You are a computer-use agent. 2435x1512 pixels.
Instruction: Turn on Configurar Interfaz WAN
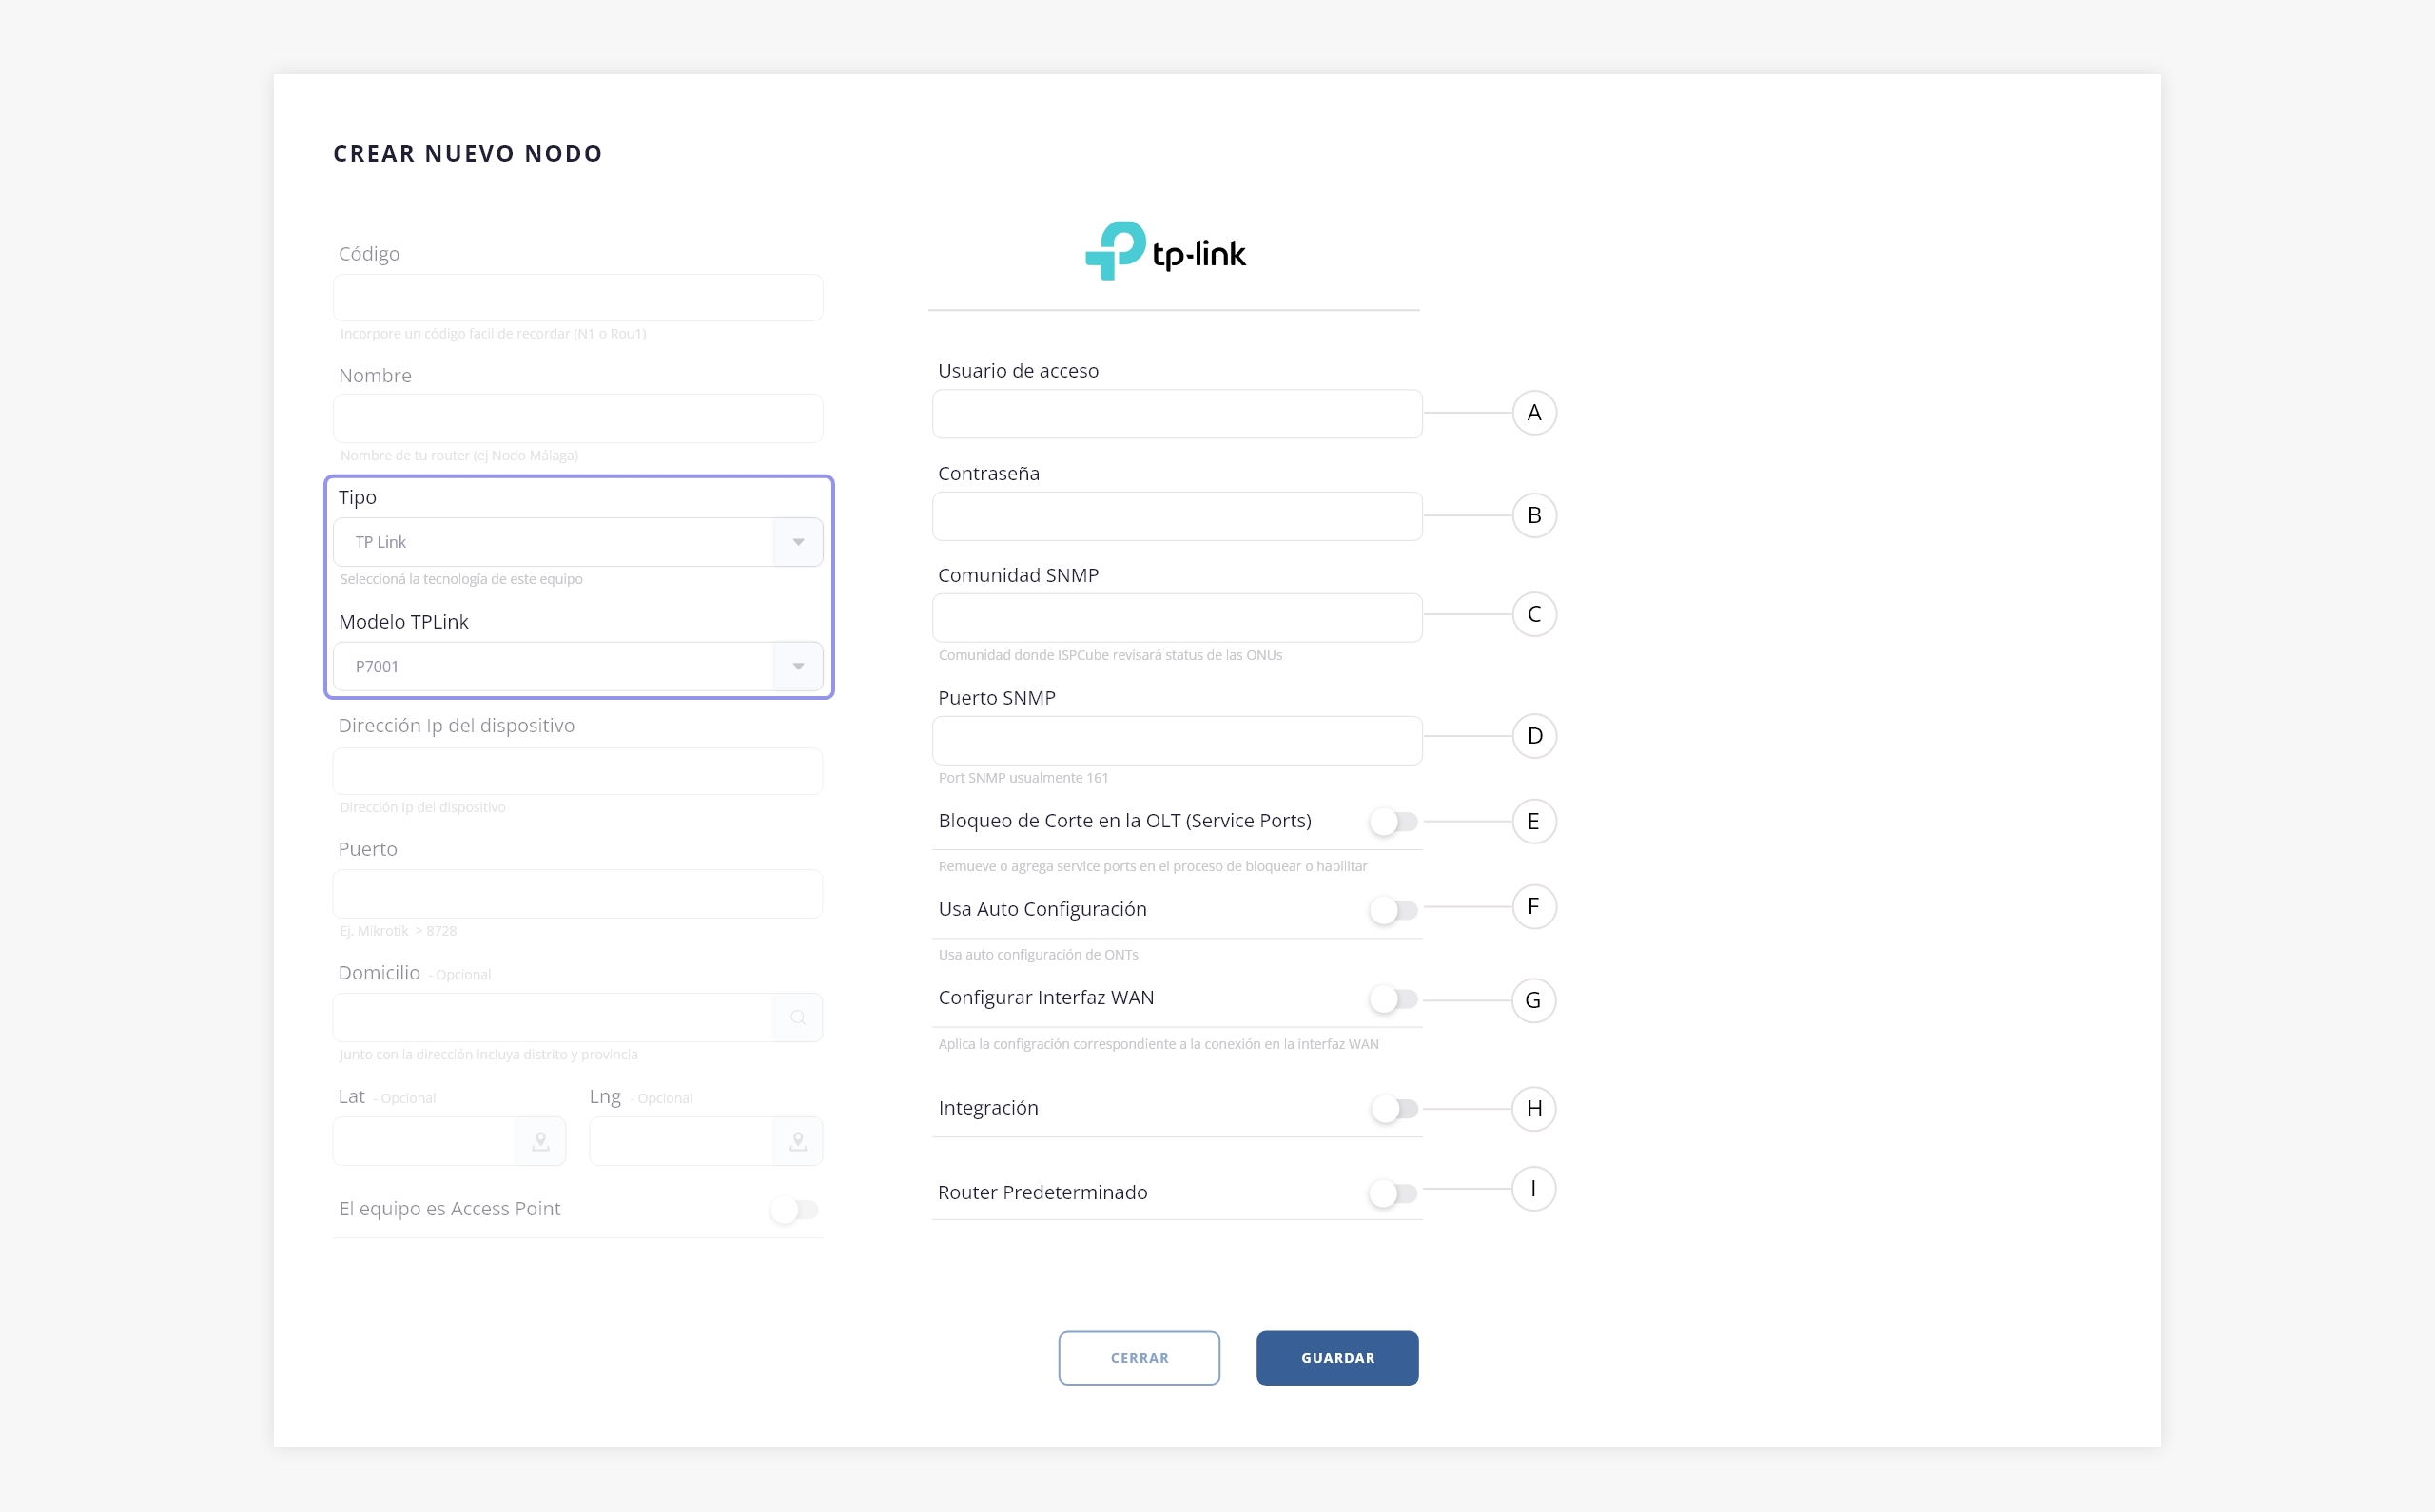point(1394,999)
